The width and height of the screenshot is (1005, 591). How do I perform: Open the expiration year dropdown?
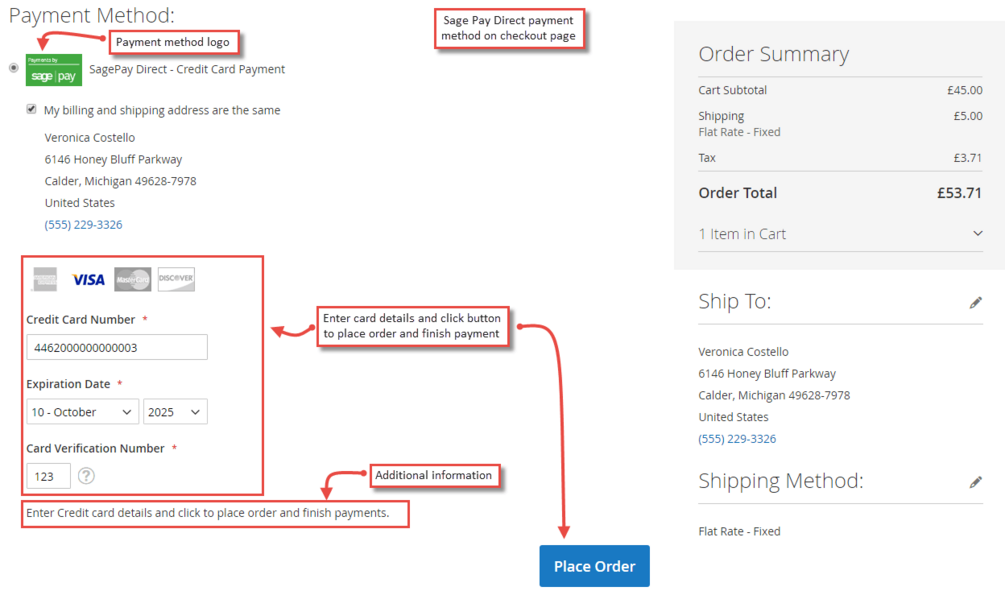[175, 412]
